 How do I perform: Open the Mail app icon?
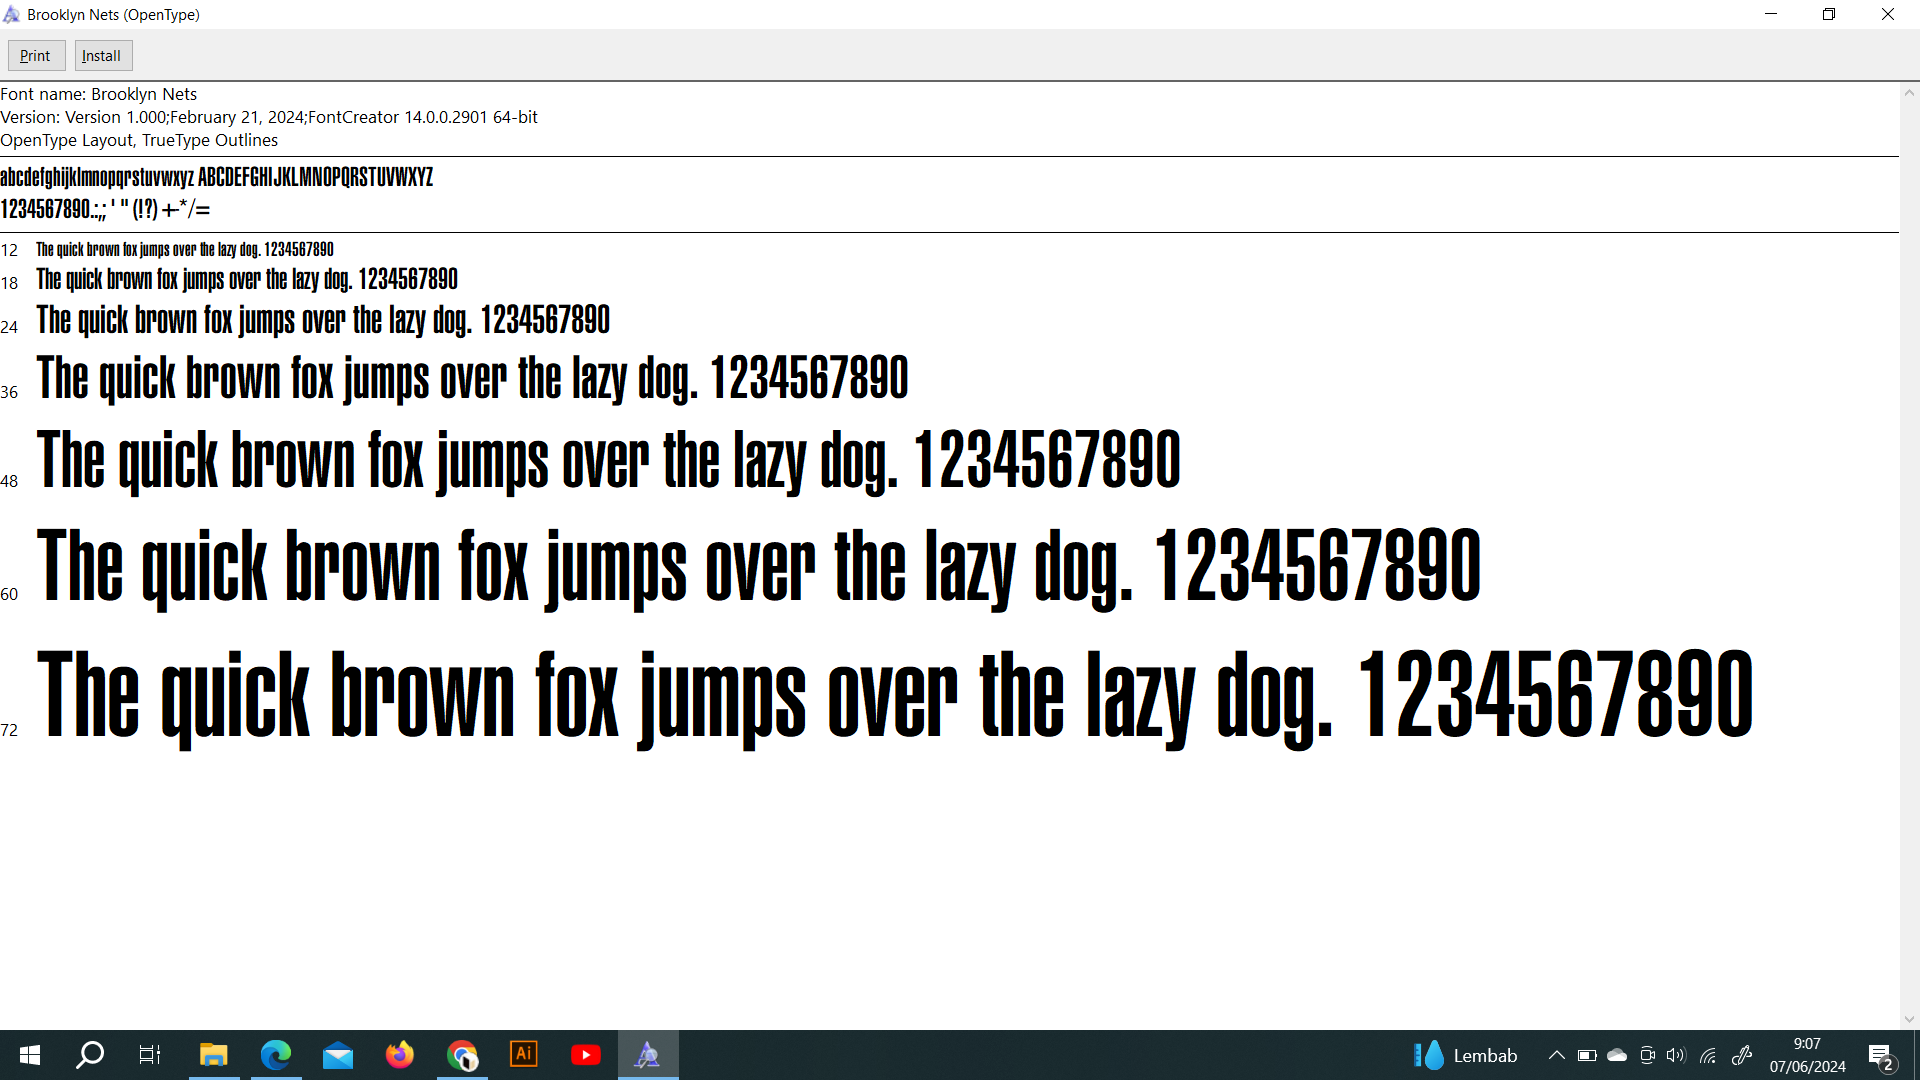coord(338,1055)
